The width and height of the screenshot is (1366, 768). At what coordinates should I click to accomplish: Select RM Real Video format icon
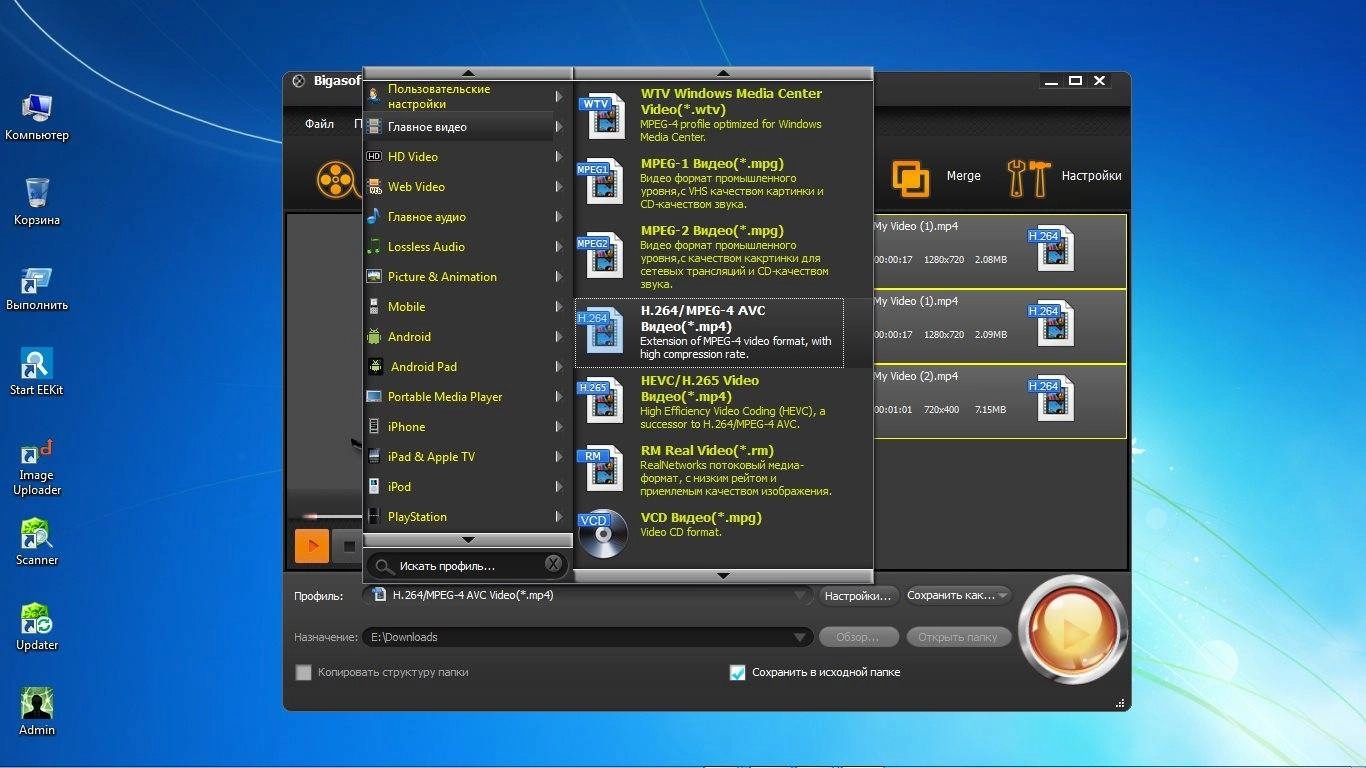pyautogui.click(x=602, y=468)
